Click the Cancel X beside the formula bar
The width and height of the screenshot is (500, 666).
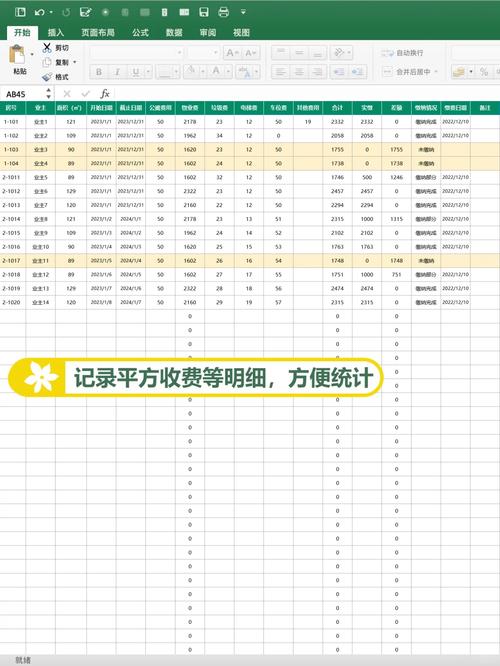click(67, 93)
